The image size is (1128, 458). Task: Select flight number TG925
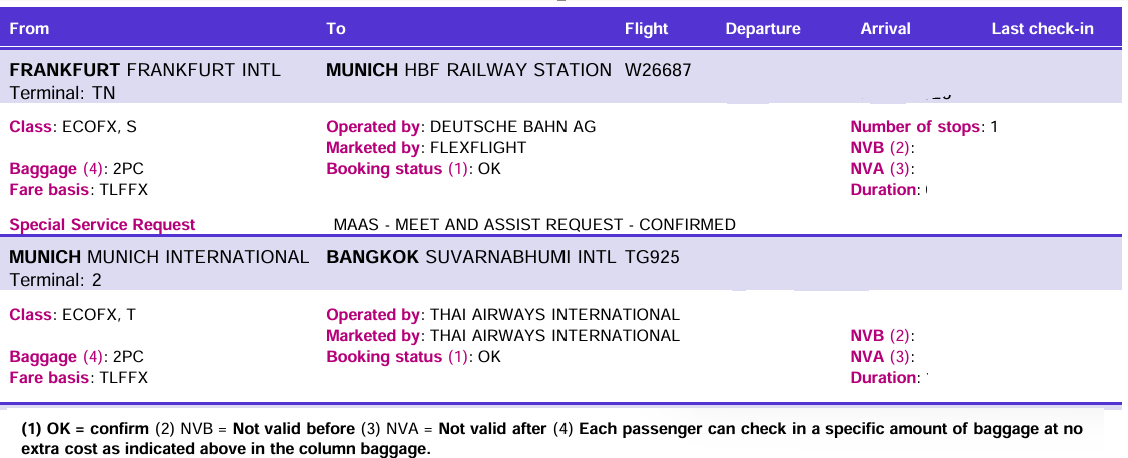click(x=652, y=257)
